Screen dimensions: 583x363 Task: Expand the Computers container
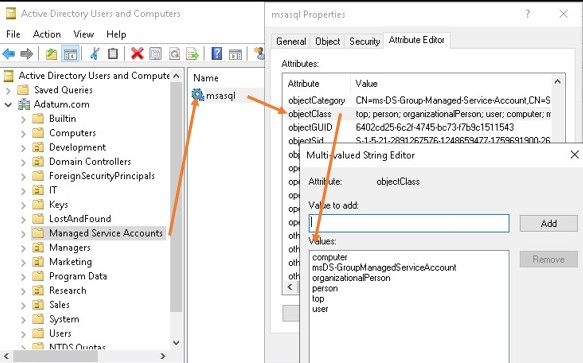[x=23, y=134]
